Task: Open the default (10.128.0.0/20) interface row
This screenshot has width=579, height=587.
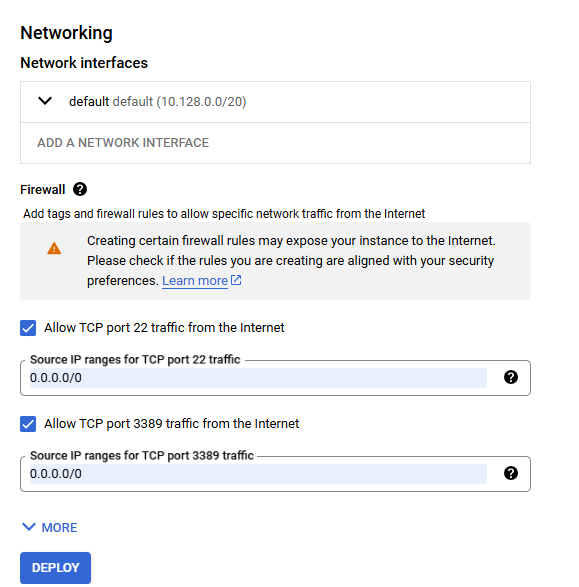Action: click(275, 102)
